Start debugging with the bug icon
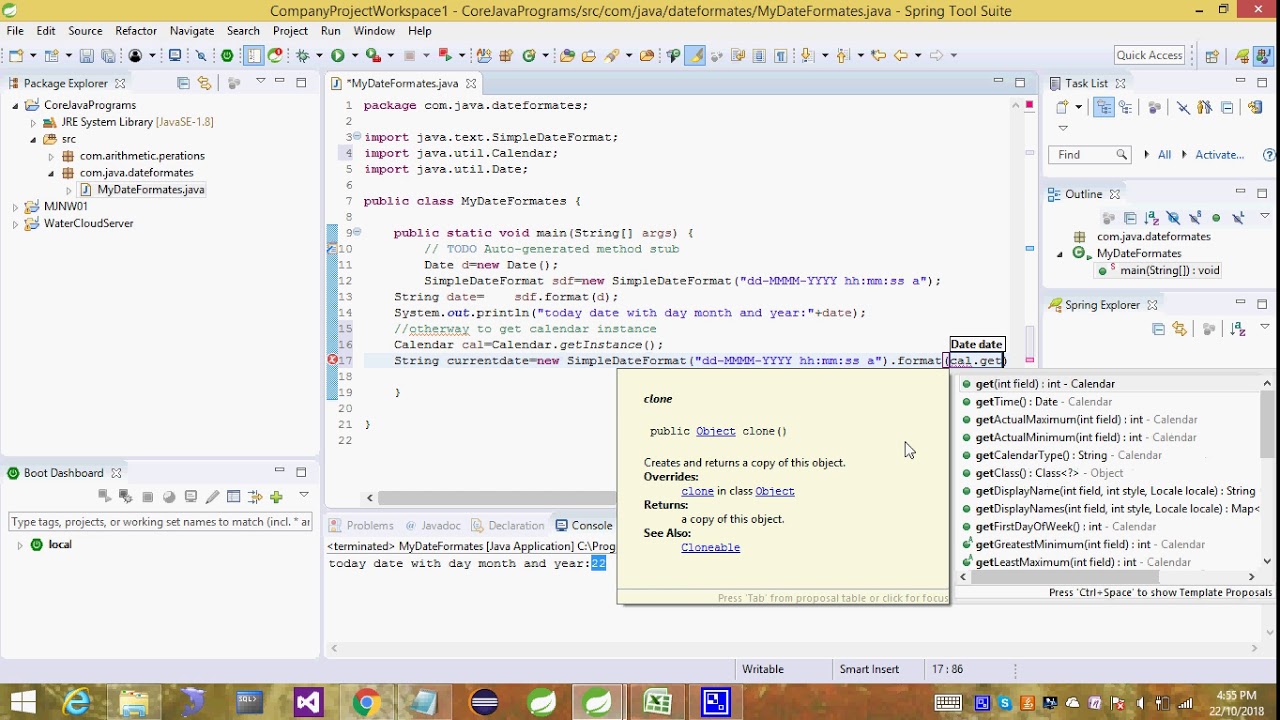 [x=302, y=56]
